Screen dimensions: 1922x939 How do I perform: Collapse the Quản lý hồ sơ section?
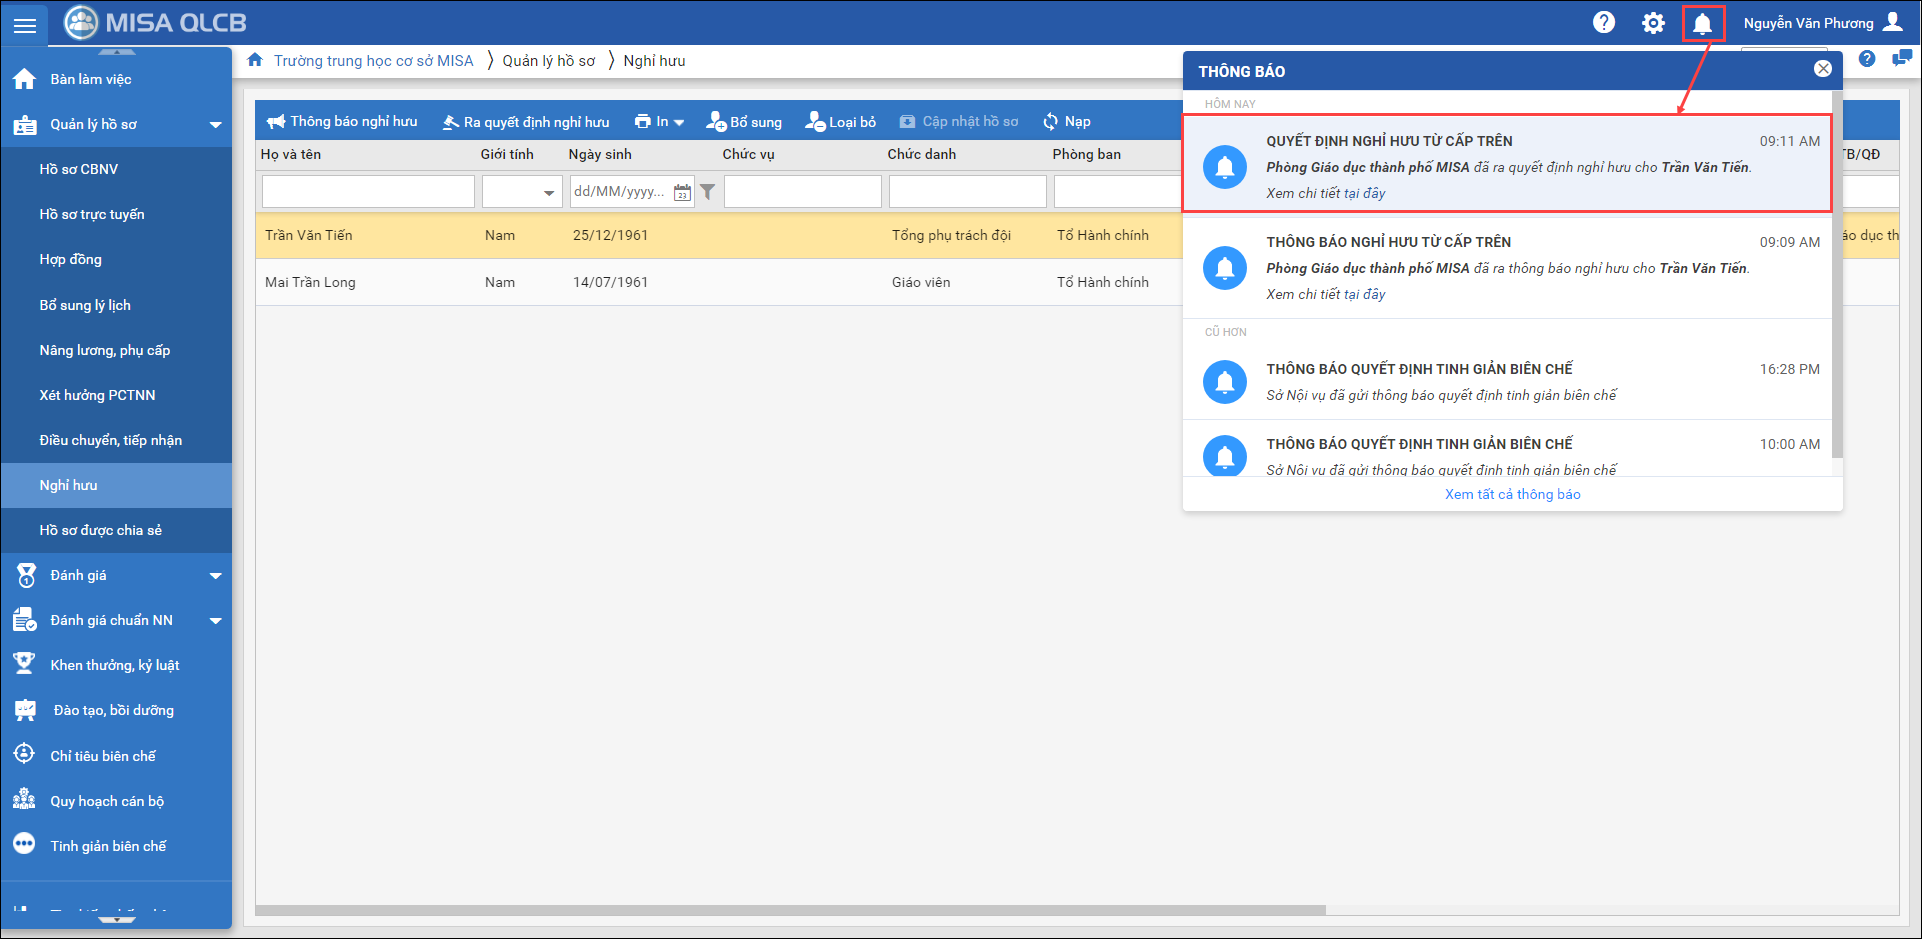(x=215, y=125)
